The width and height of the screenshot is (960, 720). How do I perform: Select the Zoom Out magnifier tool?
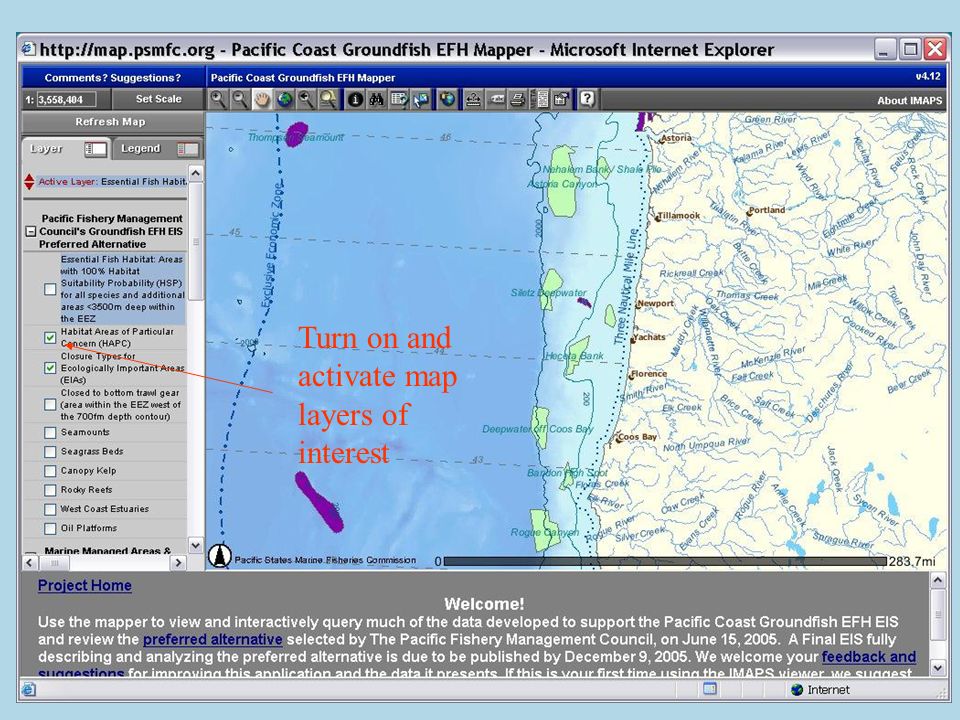point(240,99)
